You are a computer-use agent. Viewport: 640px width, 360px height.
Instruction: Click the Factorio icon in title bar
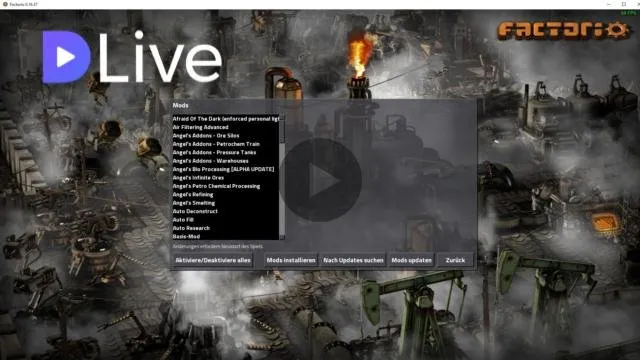click(5, 4)
